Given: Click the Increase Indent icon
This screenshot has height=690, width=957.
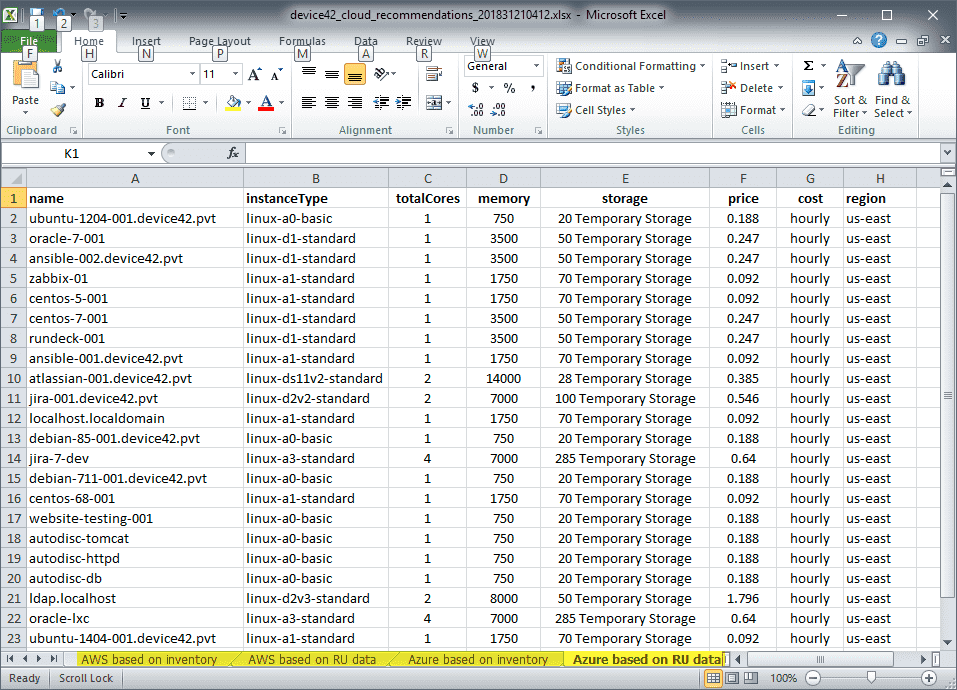Looking at the screenshot, I should (x=403, y=102).
